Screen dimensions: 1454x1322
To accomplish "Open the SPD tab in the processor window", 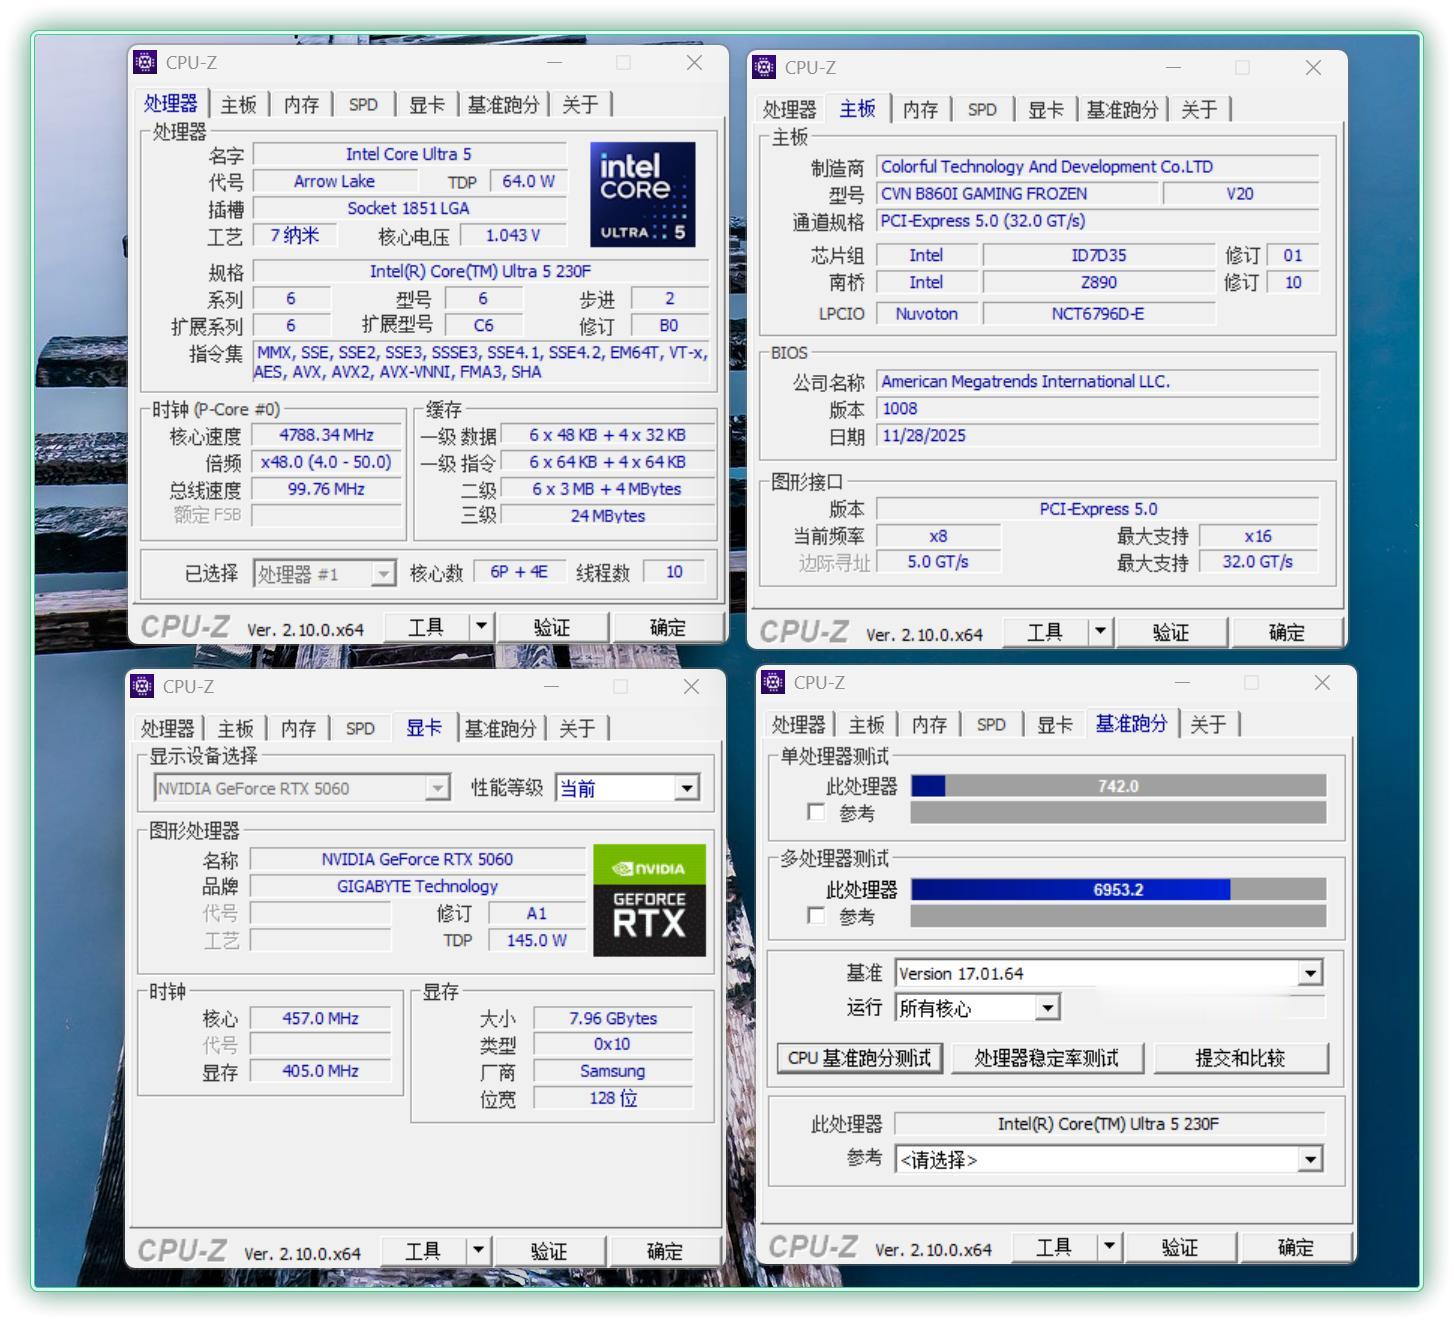I will 363,105.
